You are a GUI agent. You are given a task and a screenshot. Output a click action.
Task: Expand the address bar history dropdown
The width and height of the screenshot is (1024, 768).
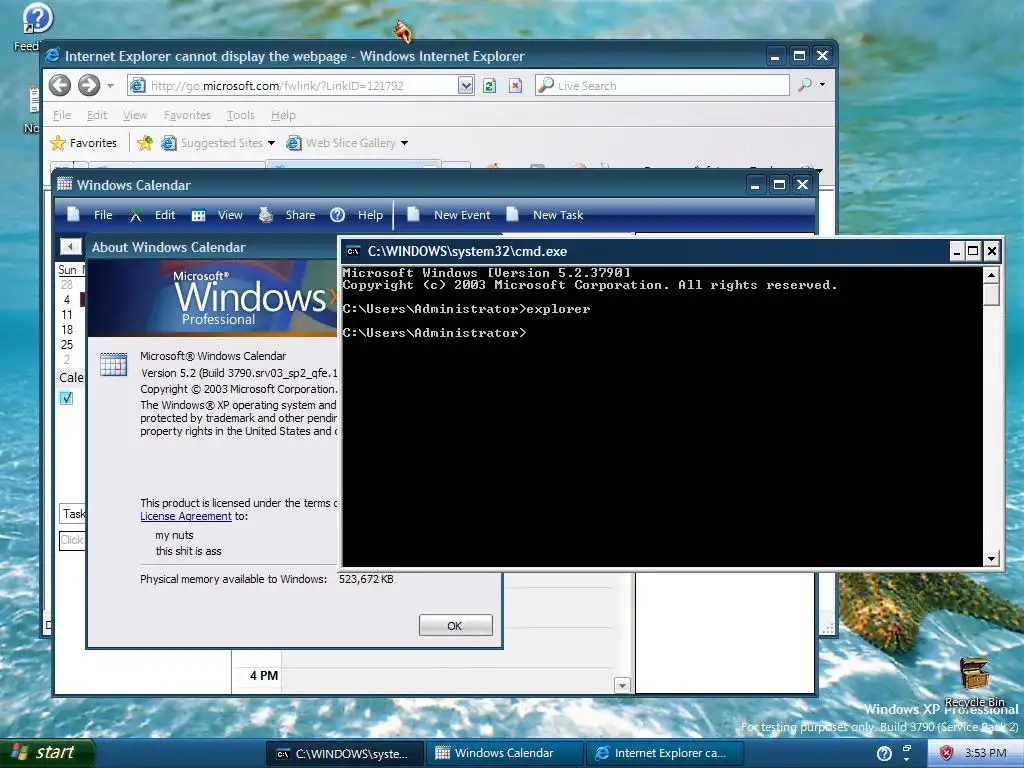tap(465, 86)
